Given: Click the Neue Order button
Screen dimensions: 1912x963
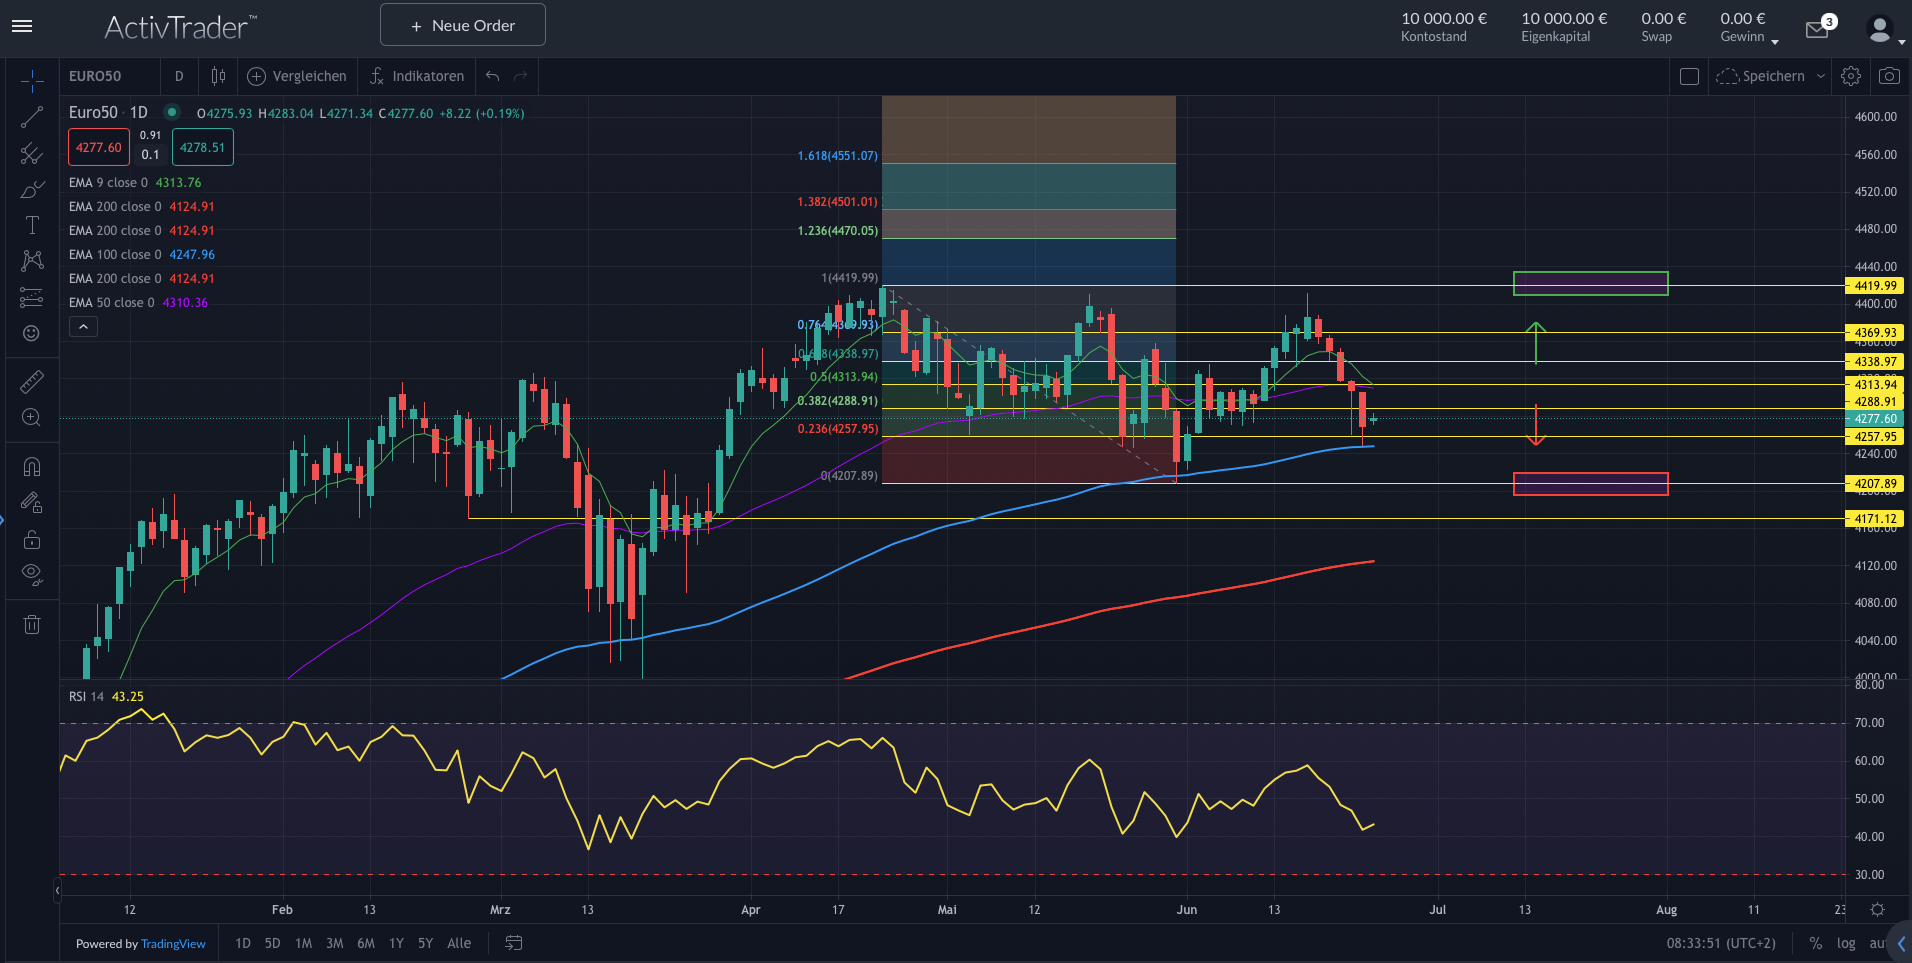Looking at the screenshot, I should (462, 24).
